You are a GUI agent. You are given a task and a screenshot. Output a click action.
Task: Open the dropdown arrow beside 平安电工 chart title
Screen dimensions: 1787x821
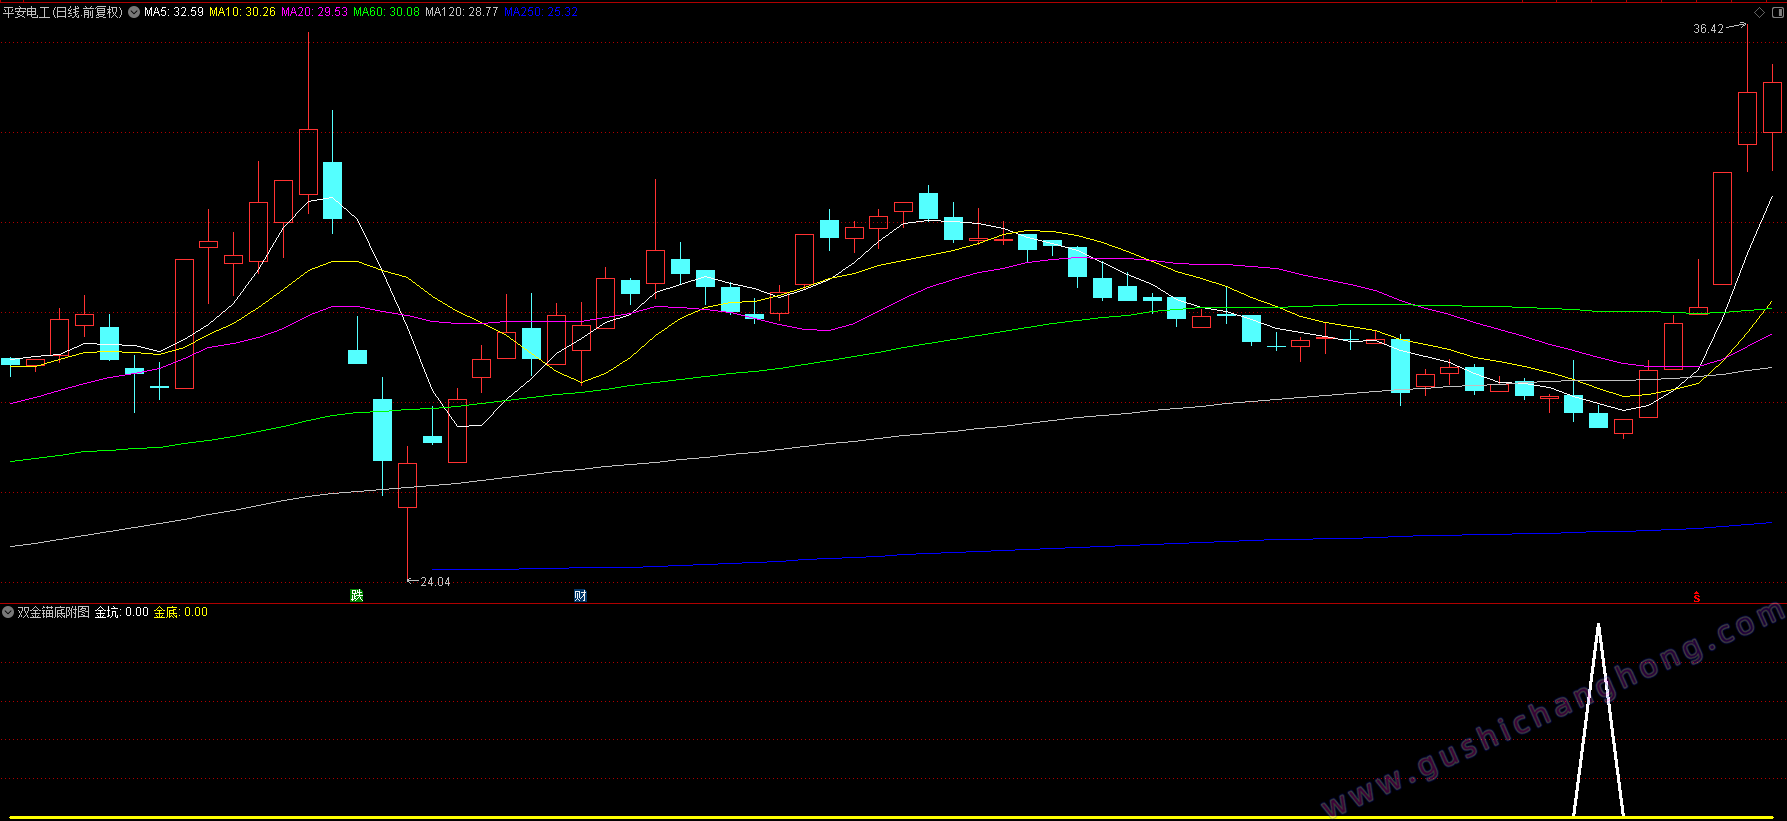click(x=134, y=12)
